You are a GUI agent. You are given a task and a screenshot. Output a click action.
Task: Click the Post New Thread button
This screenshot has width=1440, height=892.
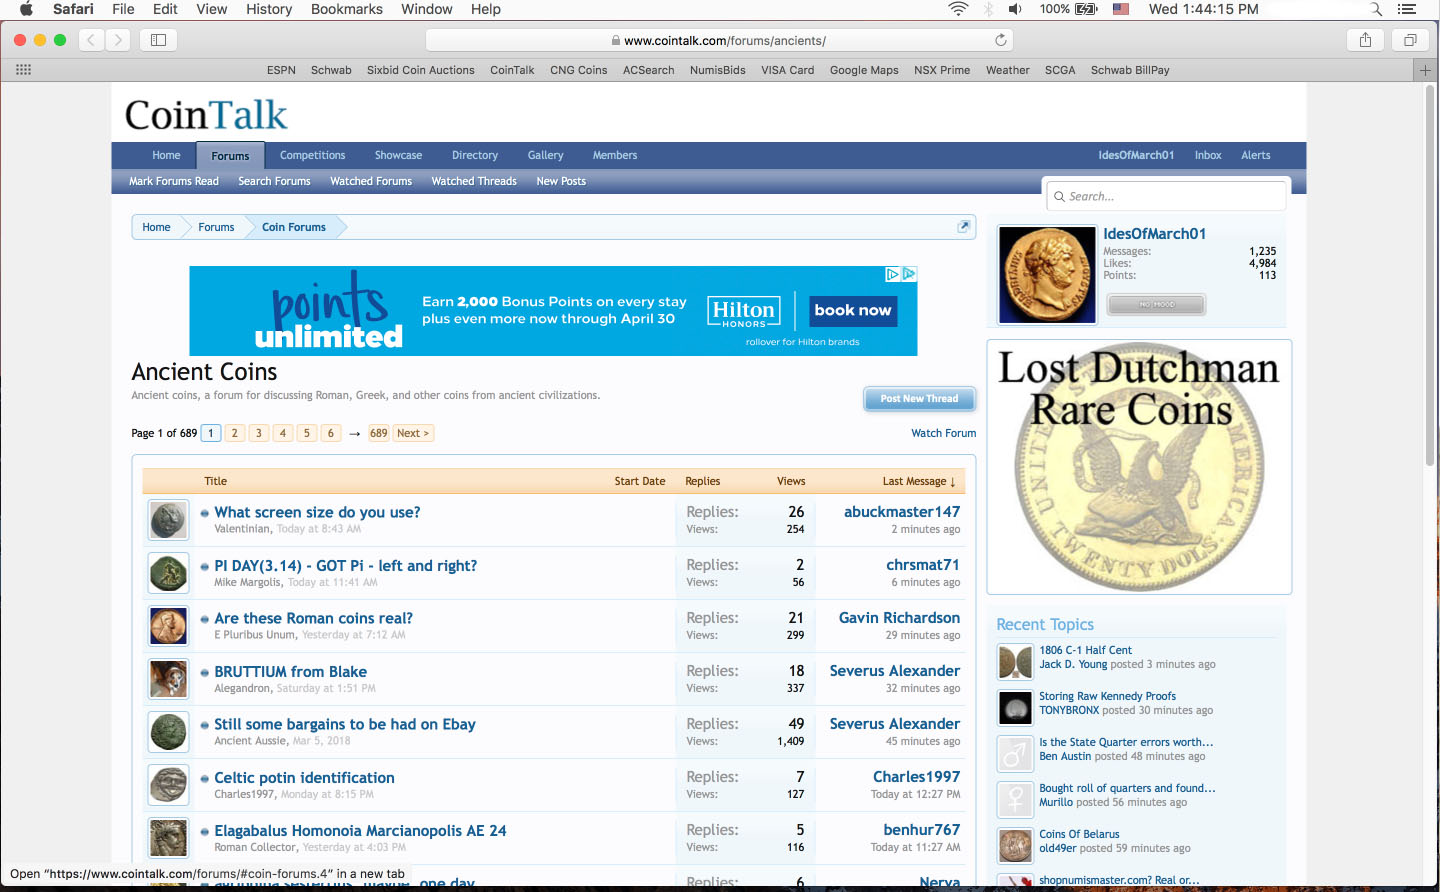[x=919, y=399]
